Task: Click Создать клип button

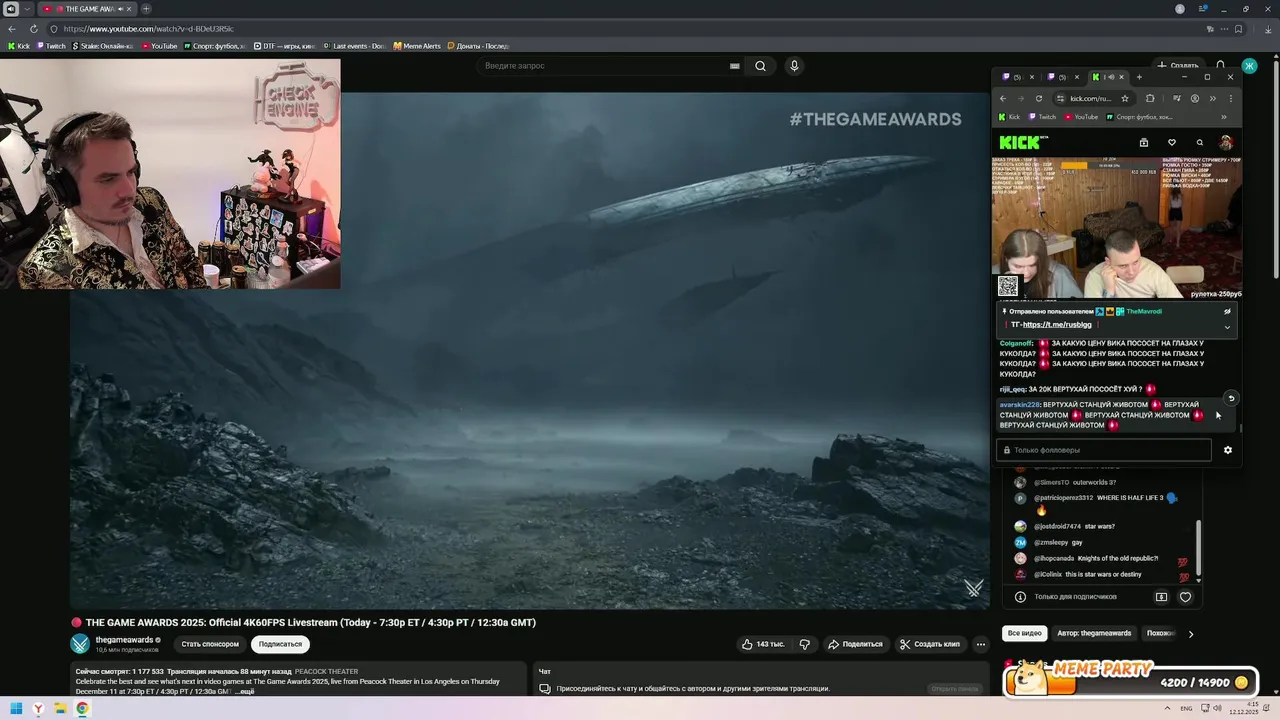Action: 930,644
